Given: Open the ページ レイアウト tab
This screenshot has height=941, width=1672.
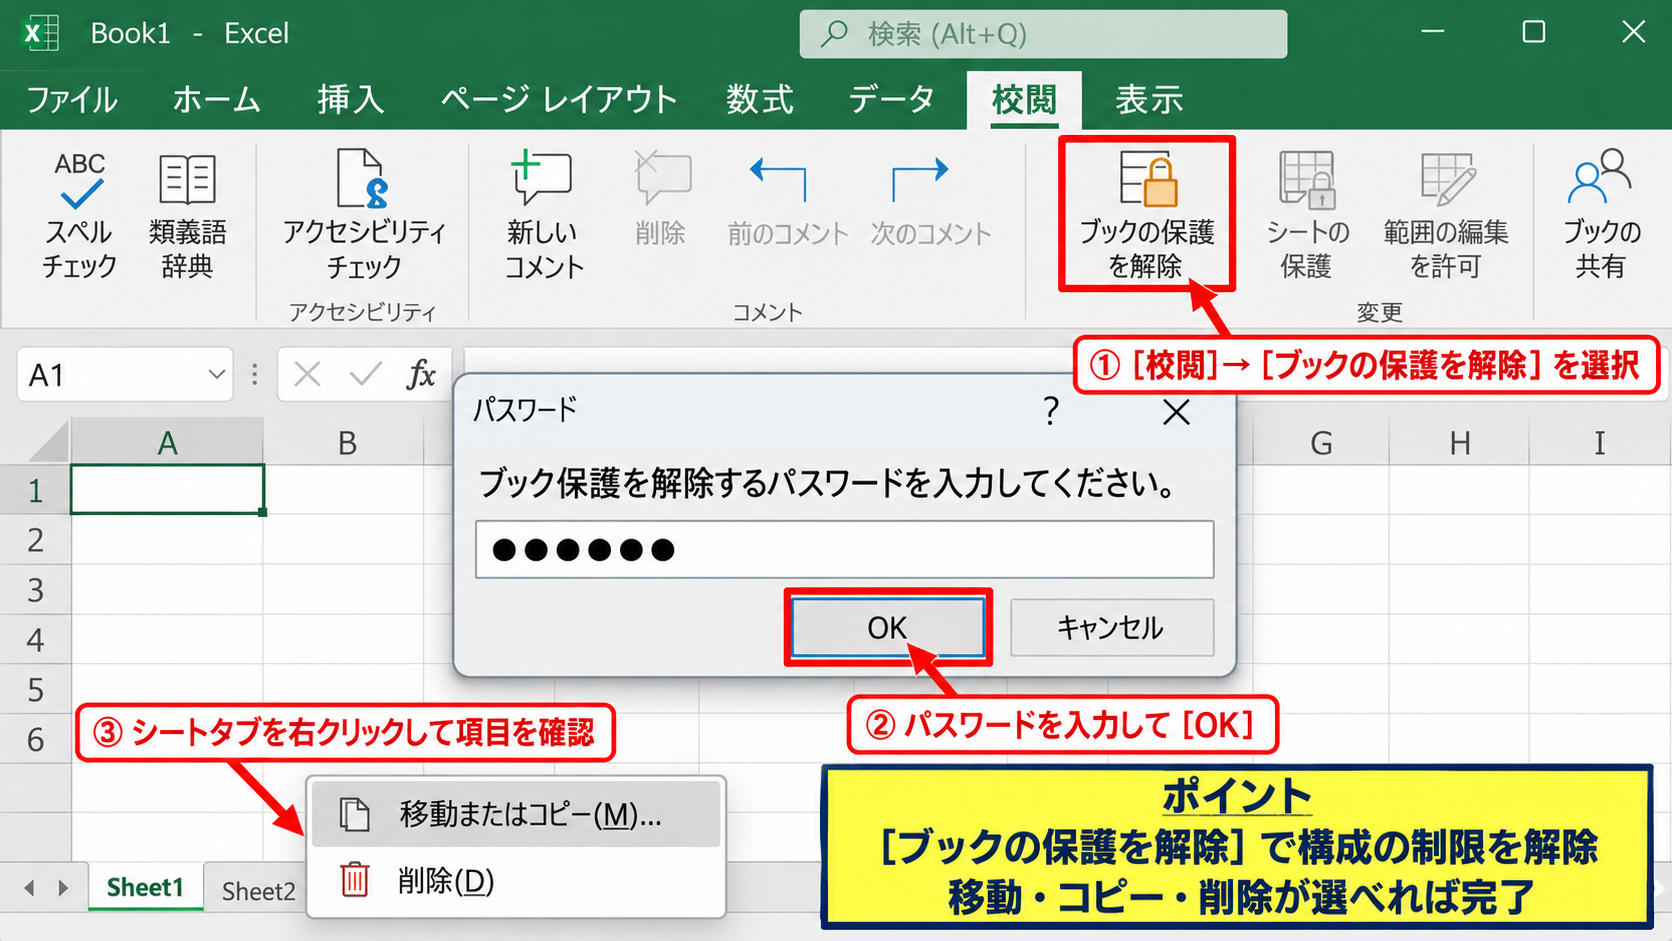Looking at the screenshot, I should 559,99.
